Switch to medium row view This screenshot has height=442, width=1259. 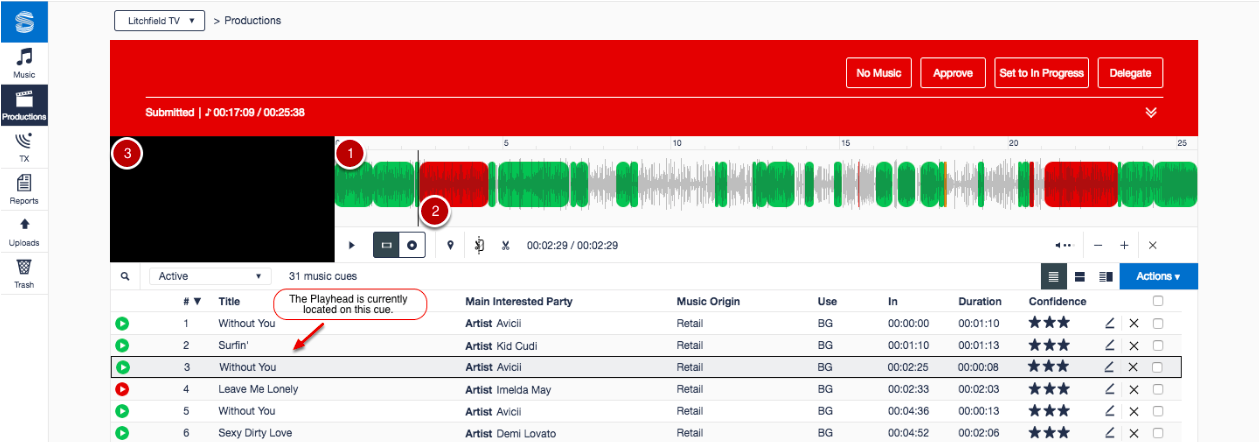tap(1080, 276)
